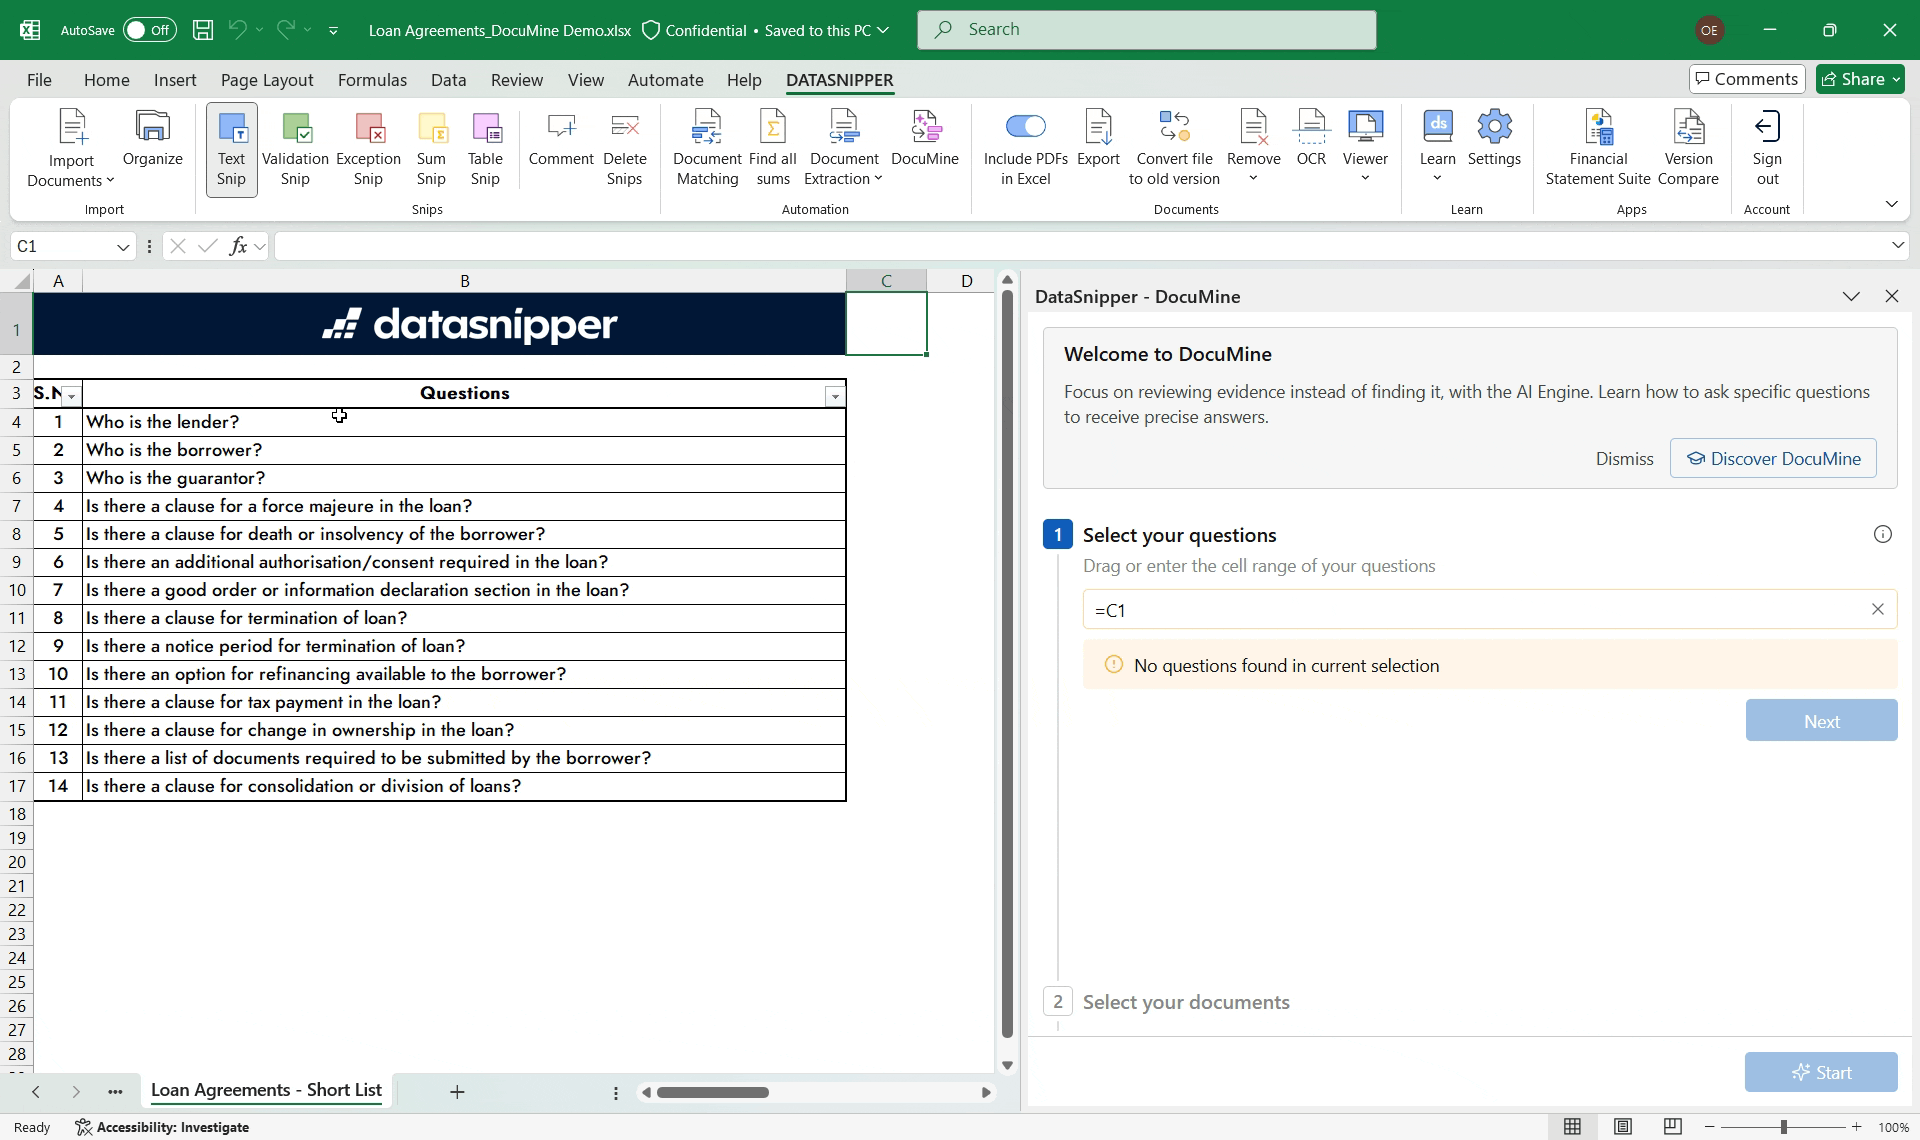Toggle Include PDFs in Excel switch
1920x1140 pixels.
tap(1025, 127)
